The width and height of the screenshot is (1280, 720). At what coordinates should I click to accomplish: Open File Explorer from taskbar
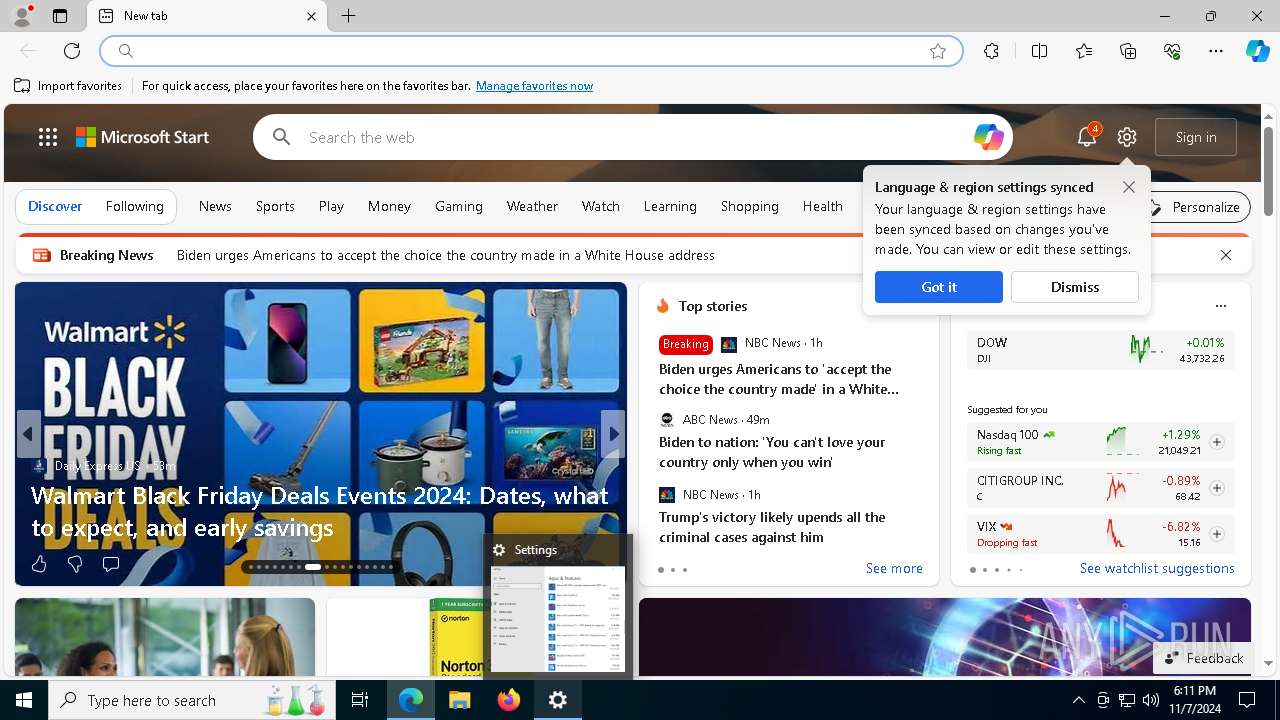coord(459,700)
